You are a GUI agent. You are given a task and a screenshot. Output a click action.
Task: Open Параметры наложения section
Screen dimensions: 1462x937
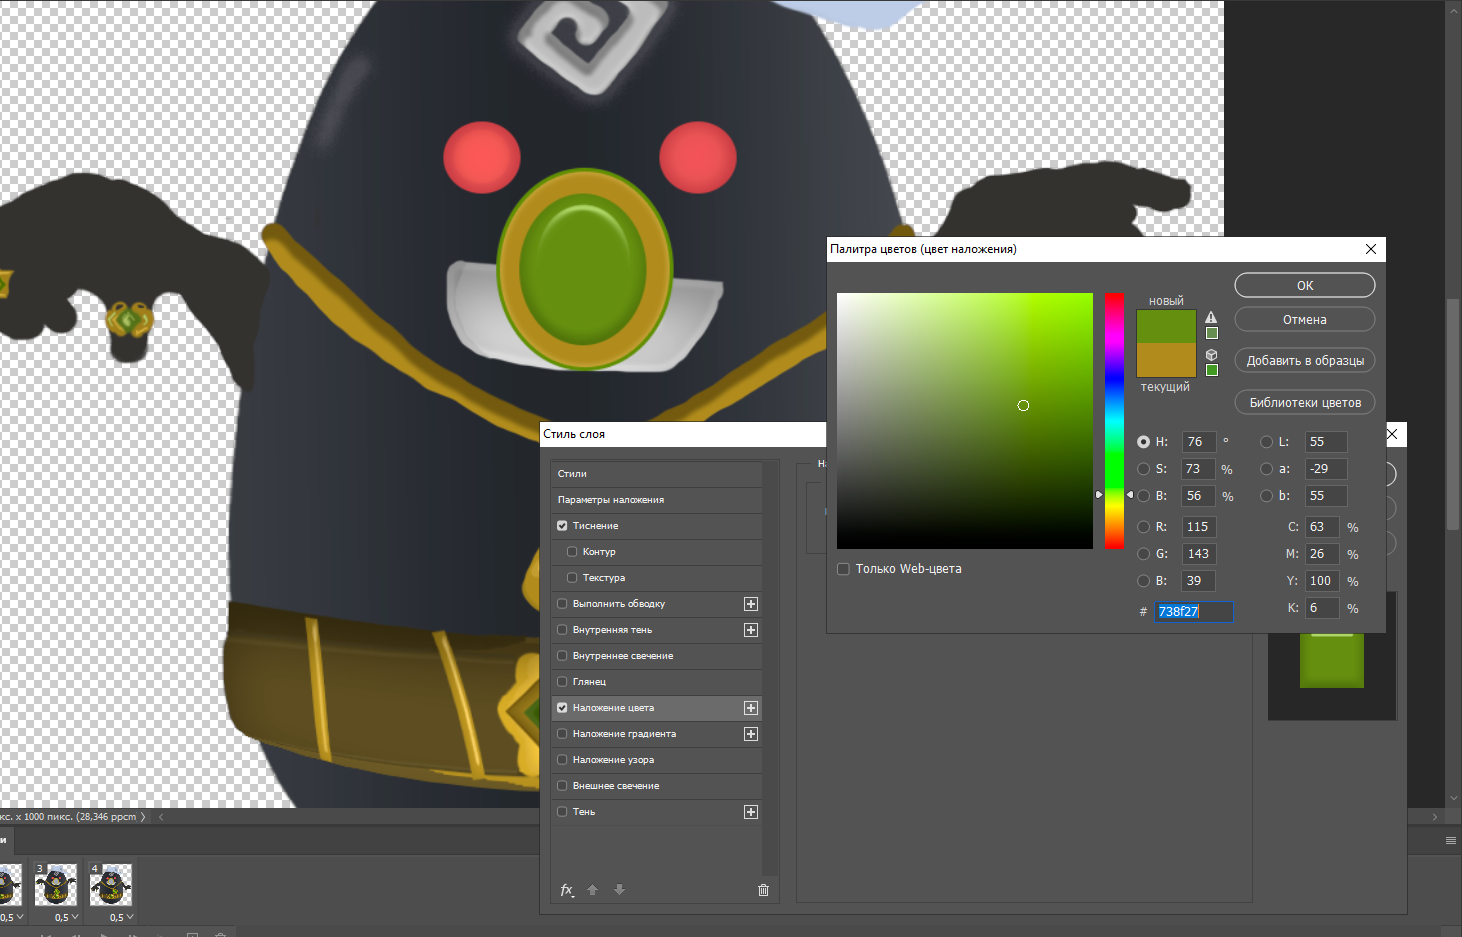click(656, 500)
